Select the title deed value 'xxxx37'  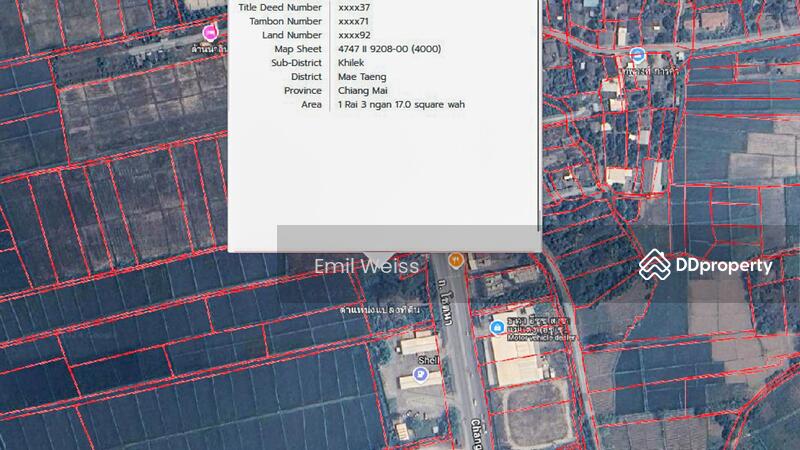354,7
